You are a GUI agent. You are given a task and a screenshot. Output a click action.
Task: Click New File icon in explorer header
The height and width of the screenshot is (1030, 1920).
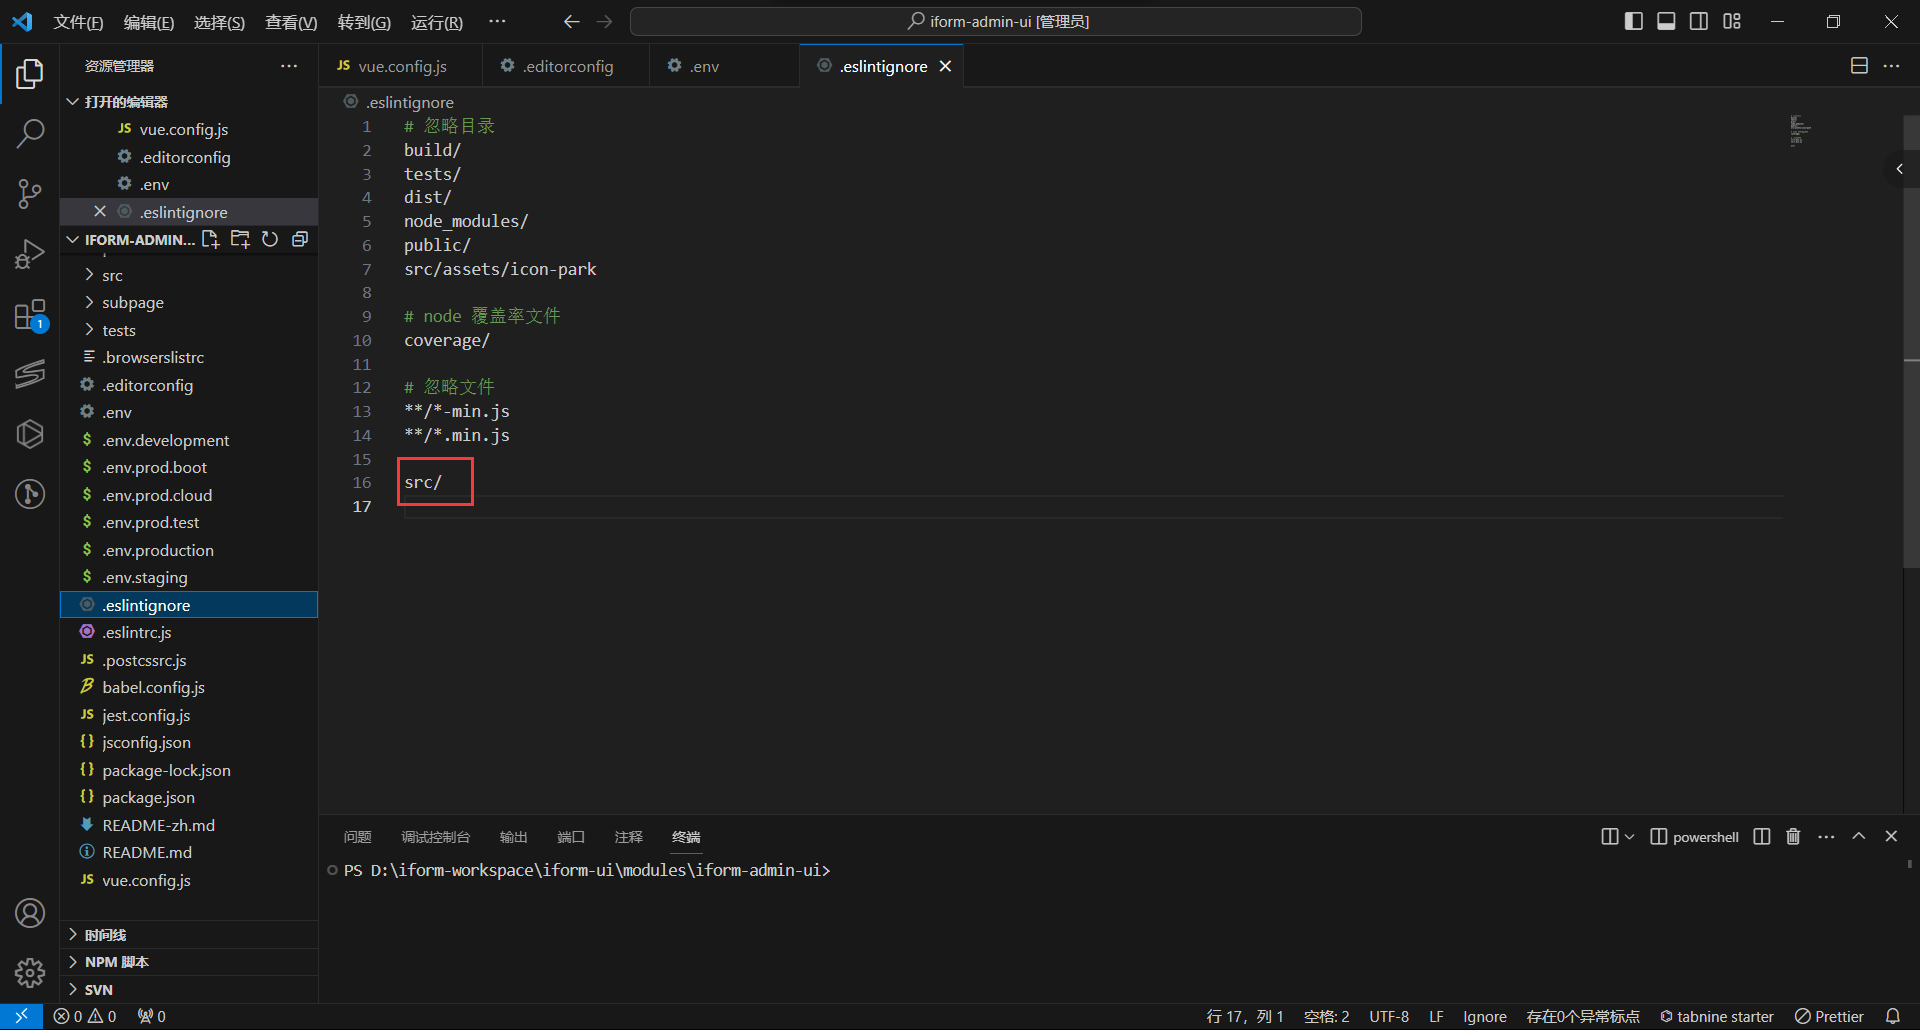click(210, 240)
